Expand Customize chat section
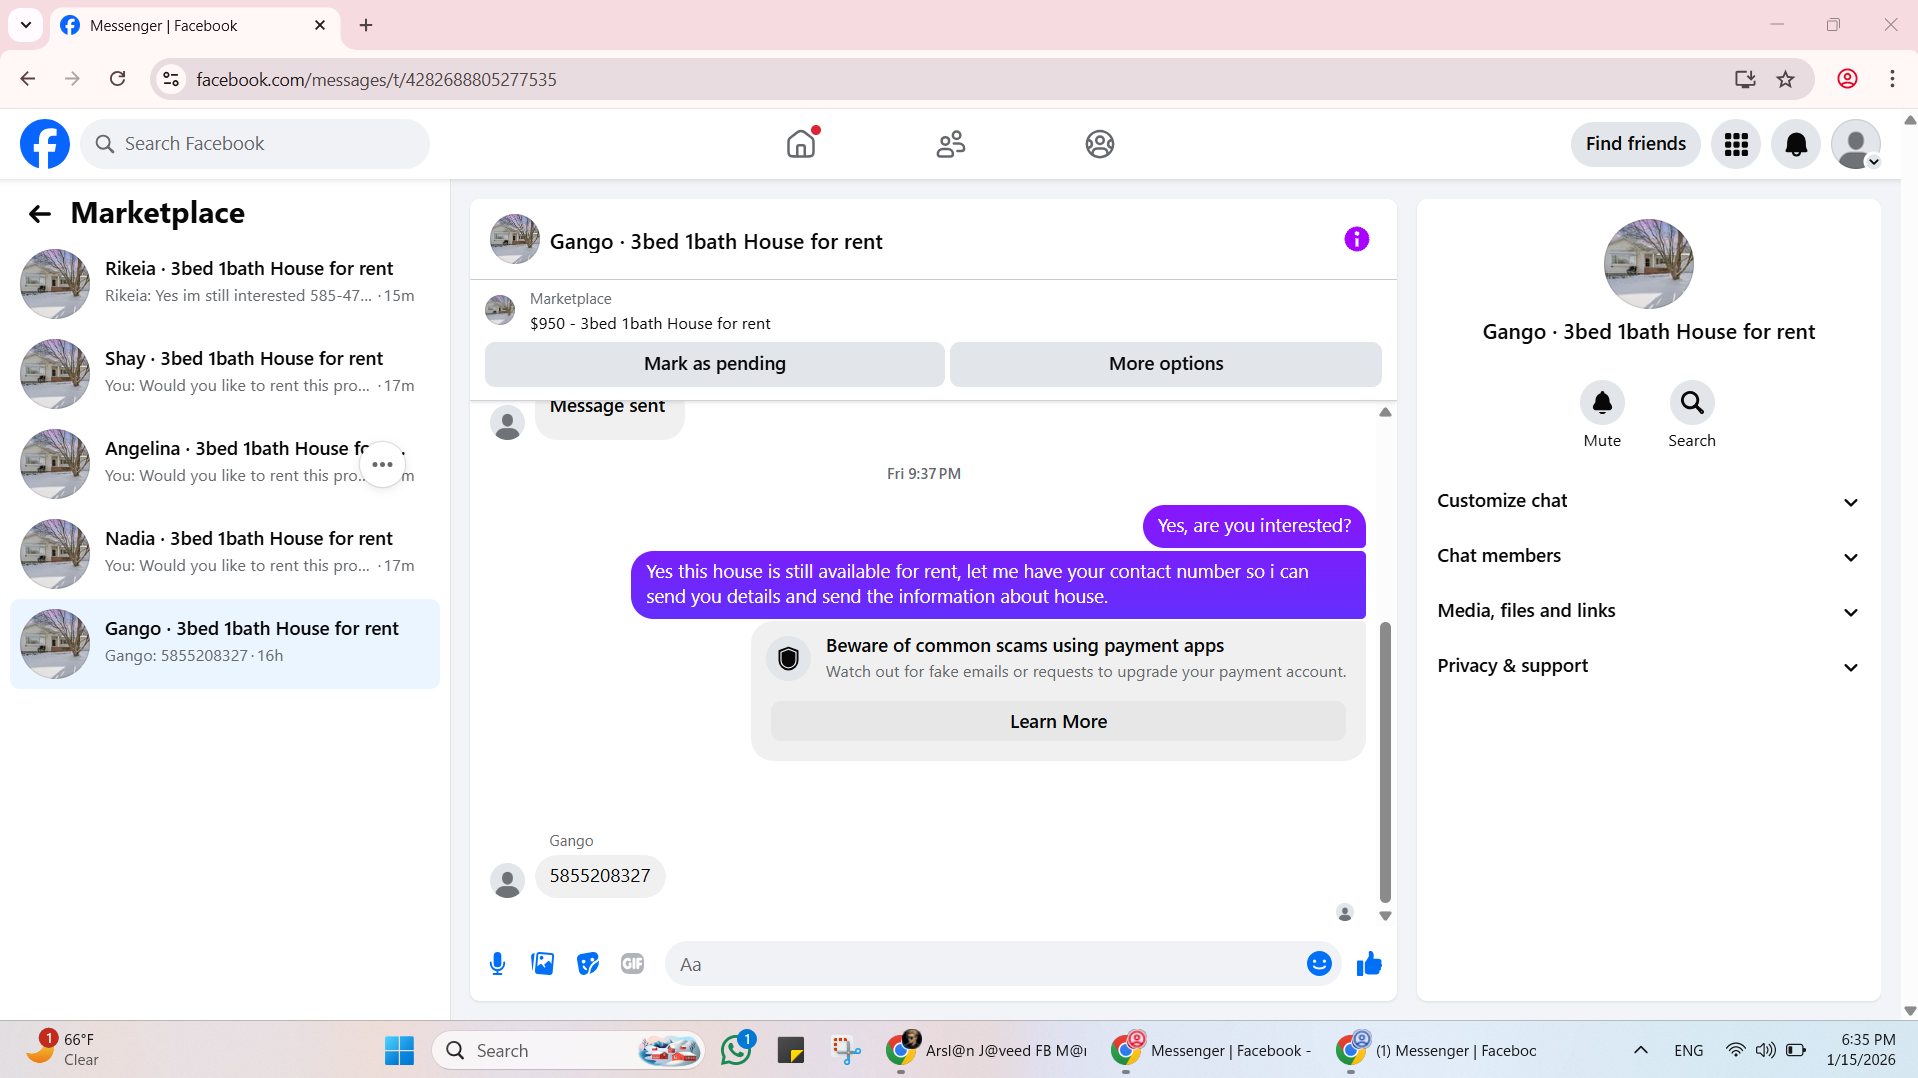 tap(1648, 501)
